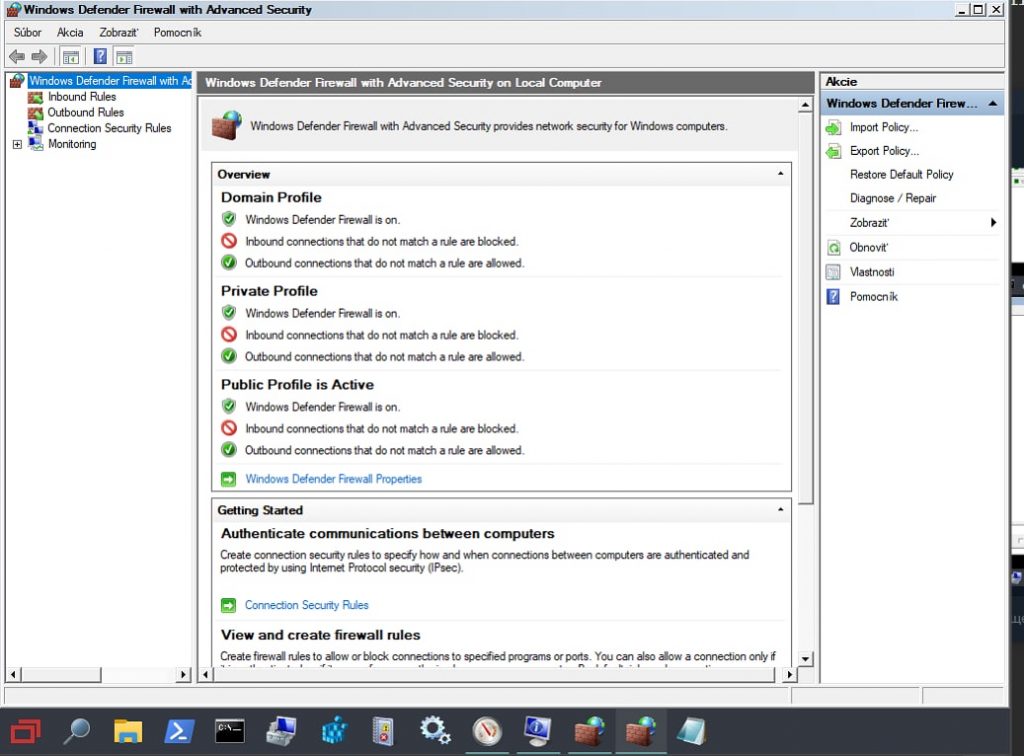
Task: Click the "Public Profile is Active" heading
Action: click(x=297, y=385)
